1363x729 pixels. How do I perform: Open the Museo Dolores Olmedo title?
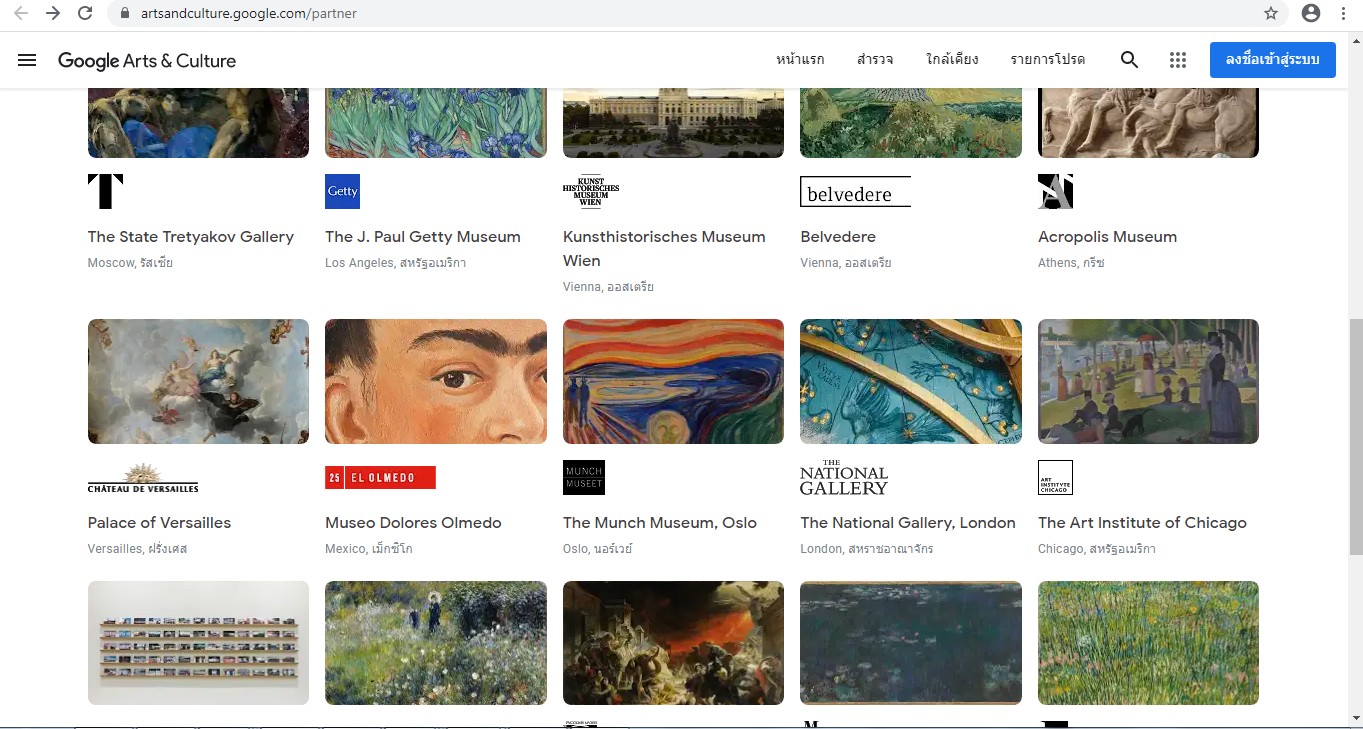[x=413, y=523]
